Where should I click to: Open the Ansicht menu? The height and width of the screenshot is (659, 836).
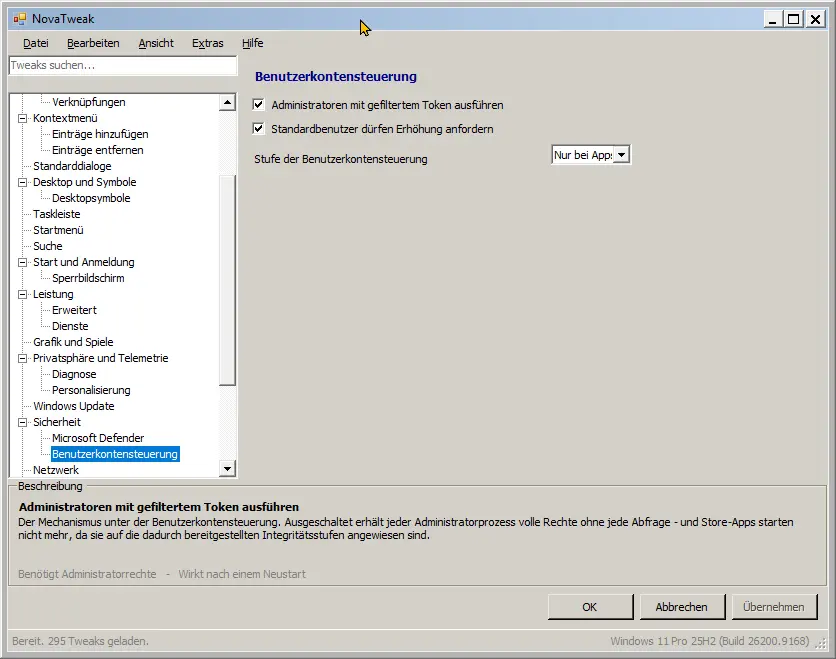pos(156,43)
